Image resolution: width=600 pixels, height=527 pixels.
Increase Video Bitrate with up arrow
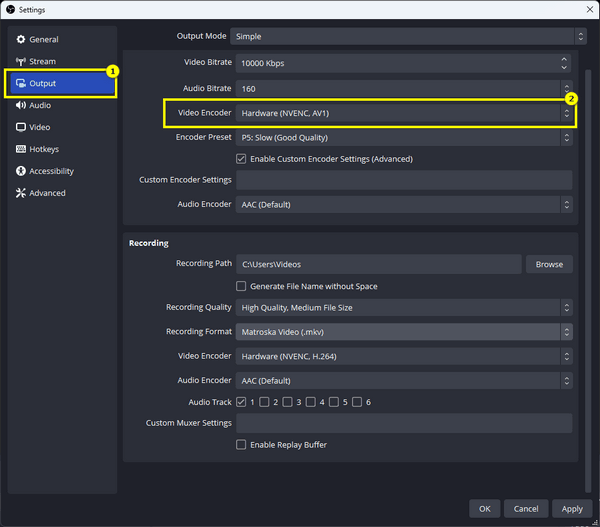[x=564, y=59]
